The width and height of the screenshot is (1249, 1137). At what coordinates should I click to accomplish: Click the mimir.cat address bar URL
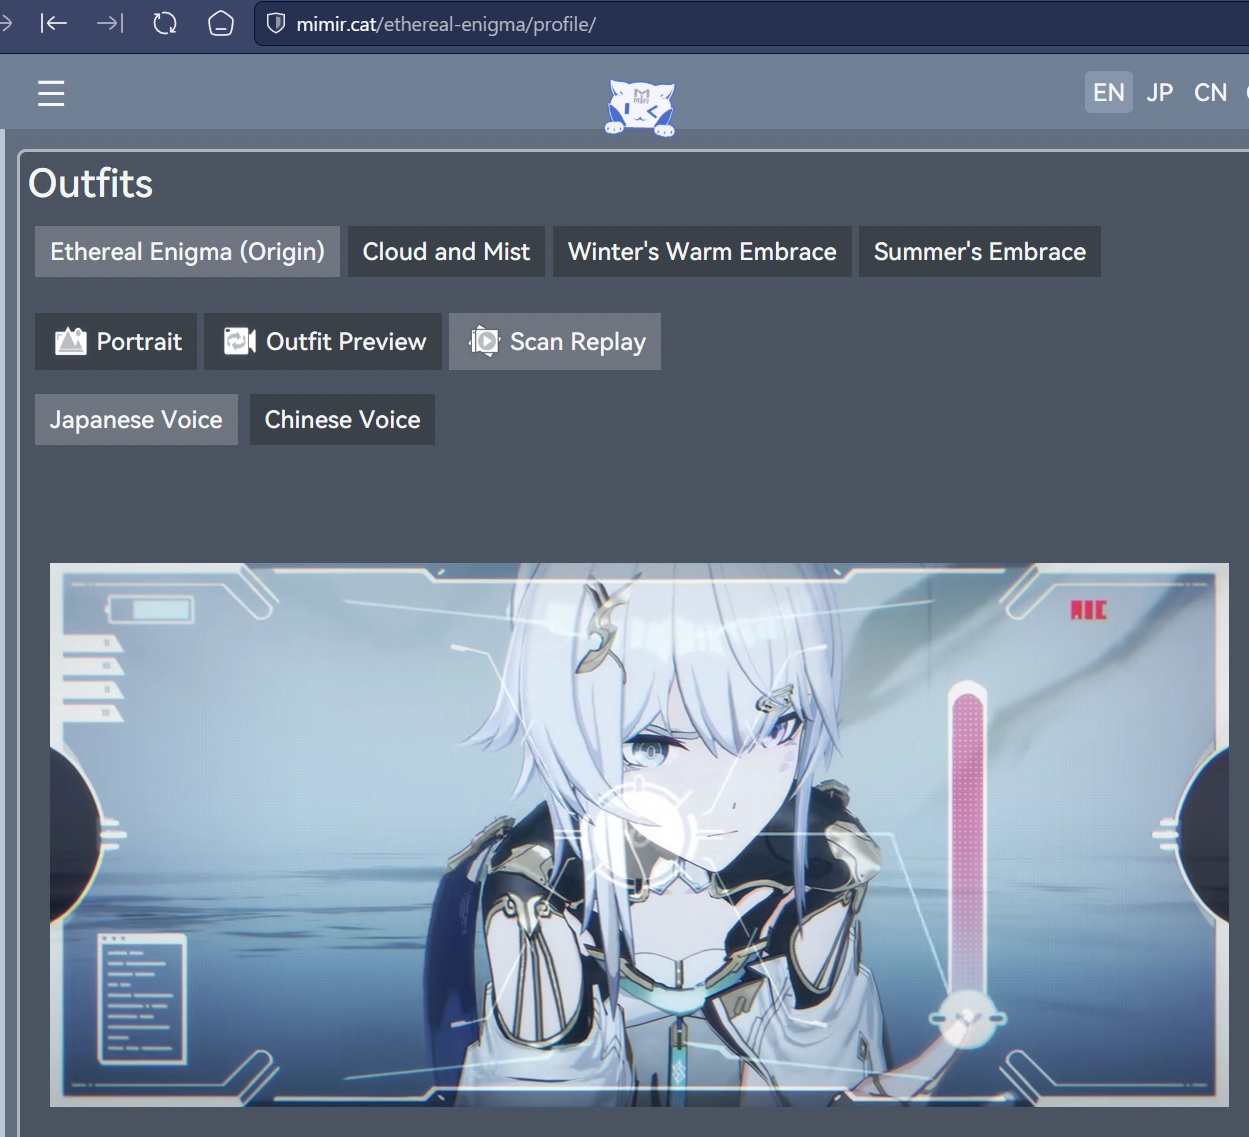click(446, 24)
